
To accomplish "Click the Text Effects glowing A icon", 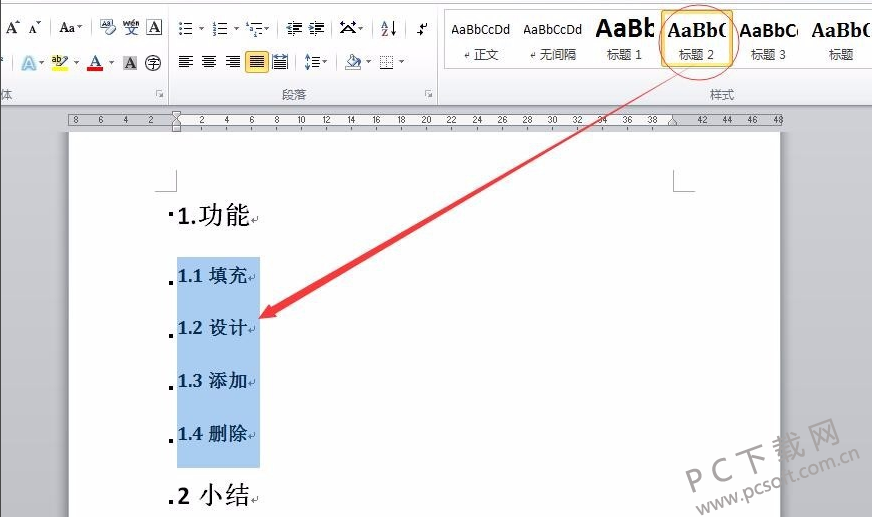I will [28, 63].
